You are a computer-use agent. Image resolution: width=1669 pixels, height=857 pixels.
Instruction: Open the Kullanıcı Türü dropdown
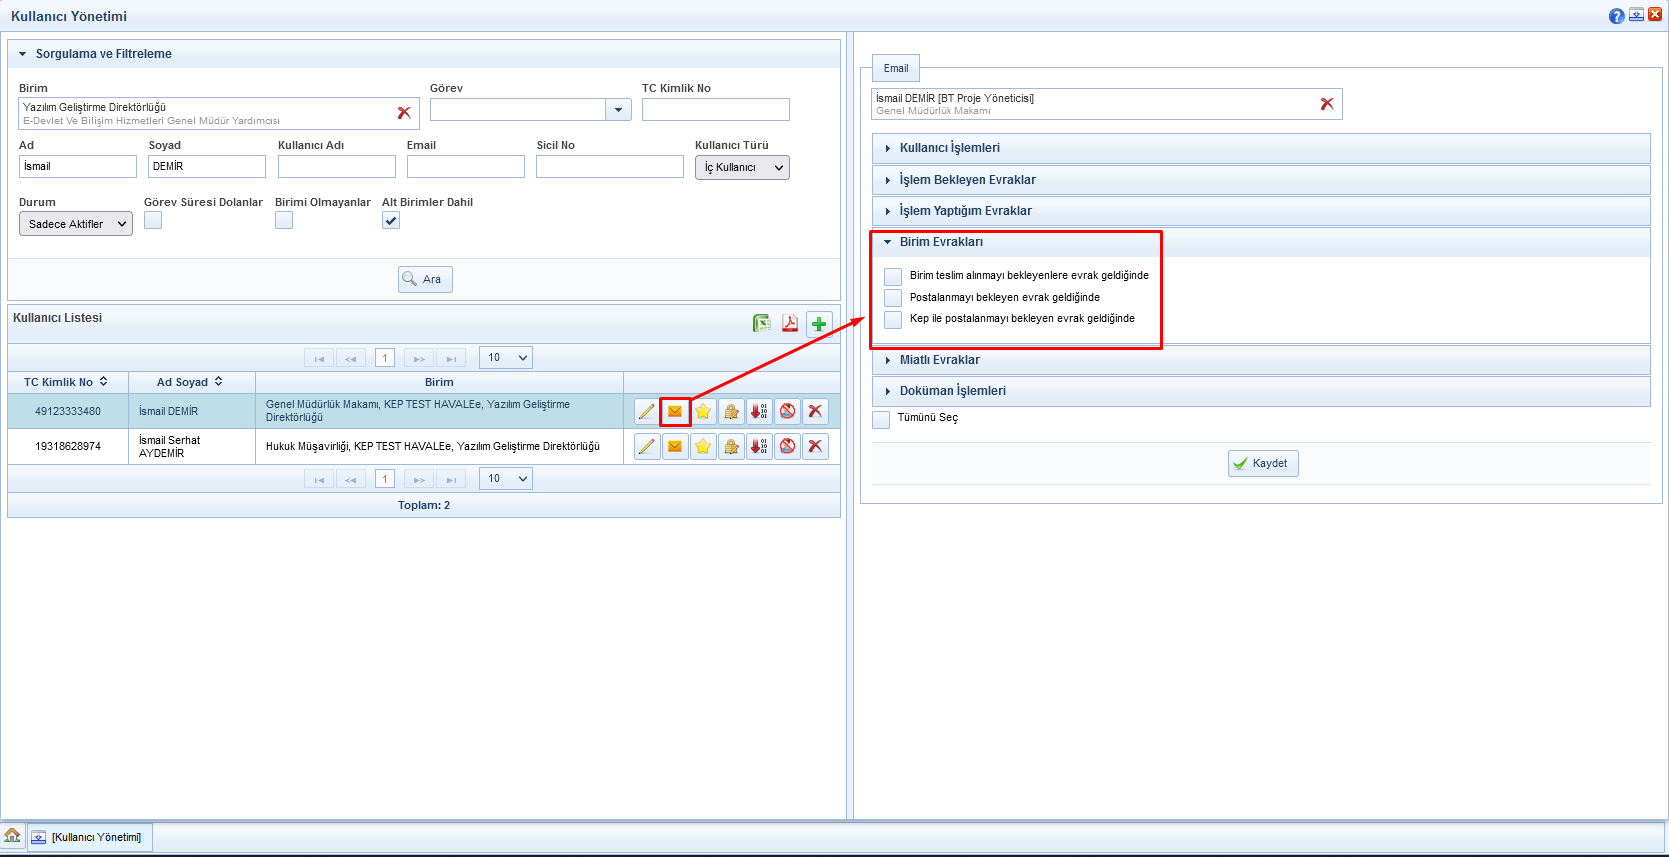742,168
